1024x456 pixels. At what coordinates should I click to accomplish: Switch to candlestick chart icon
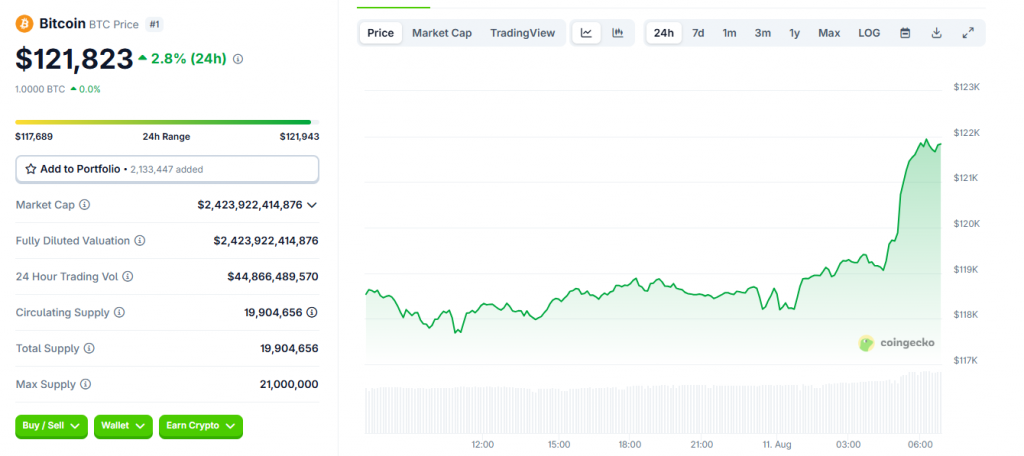coord(617,33)
